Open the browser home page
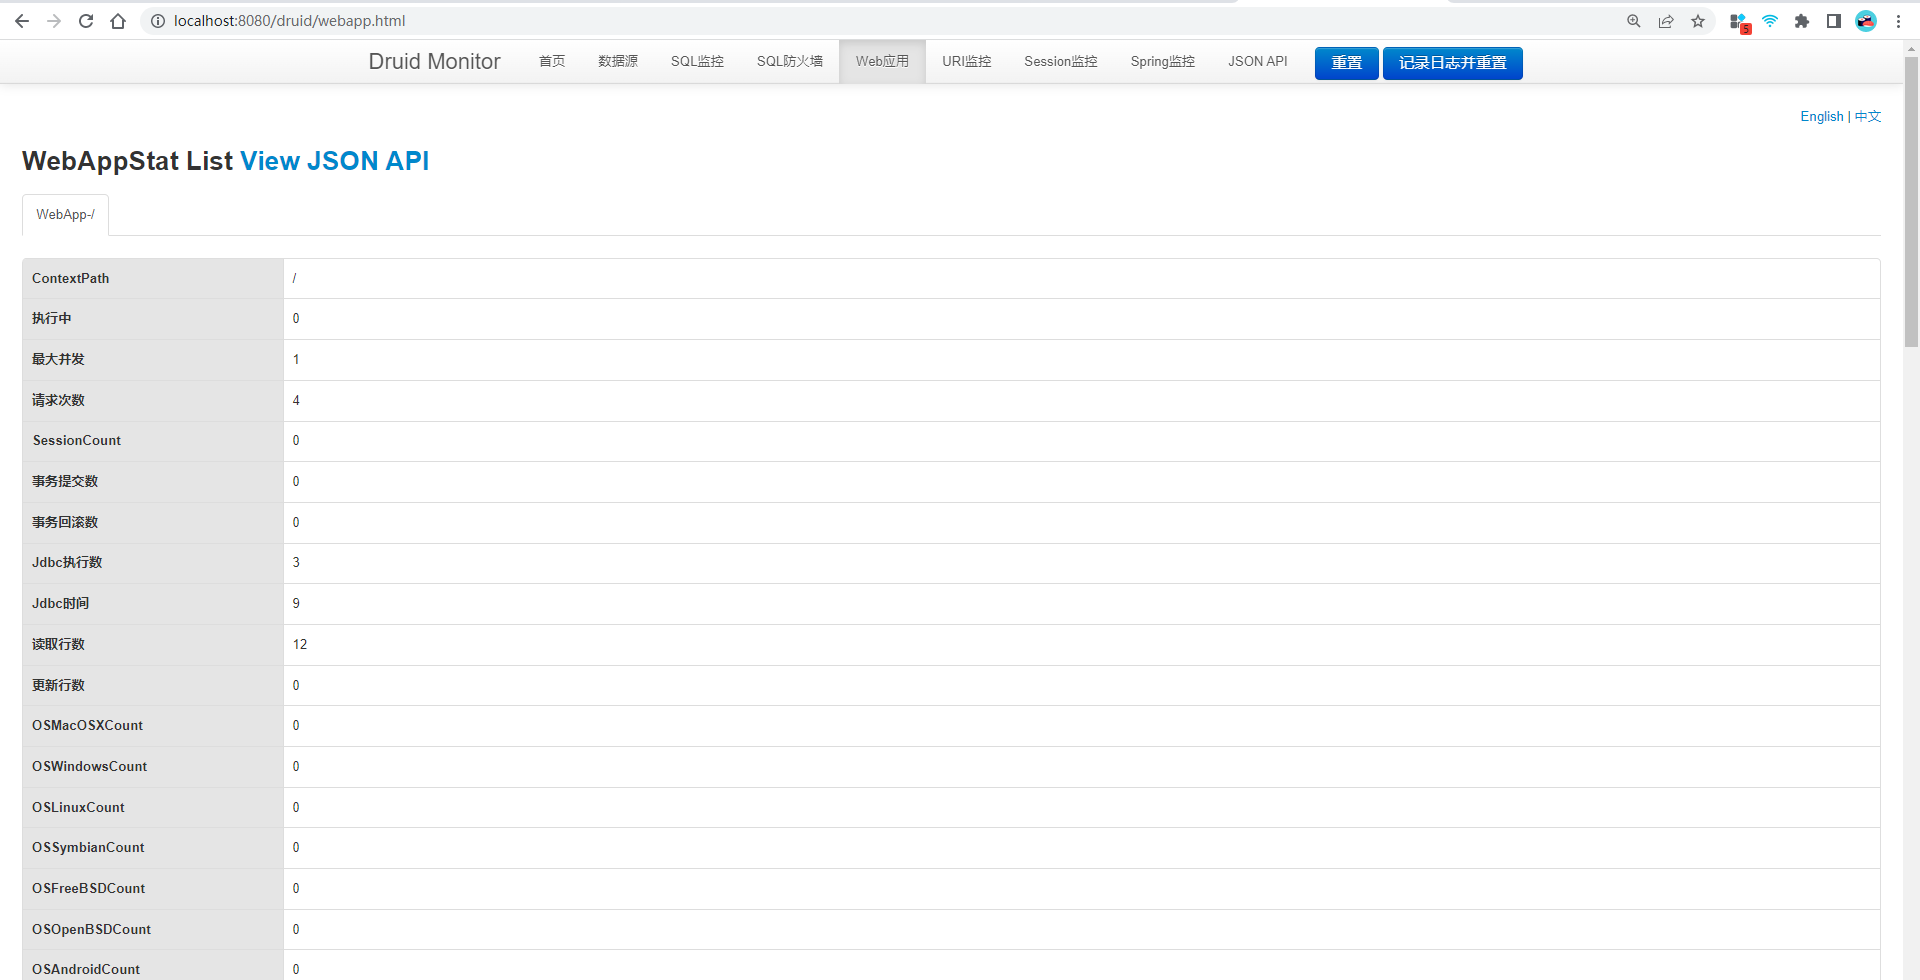 (118, 21)
